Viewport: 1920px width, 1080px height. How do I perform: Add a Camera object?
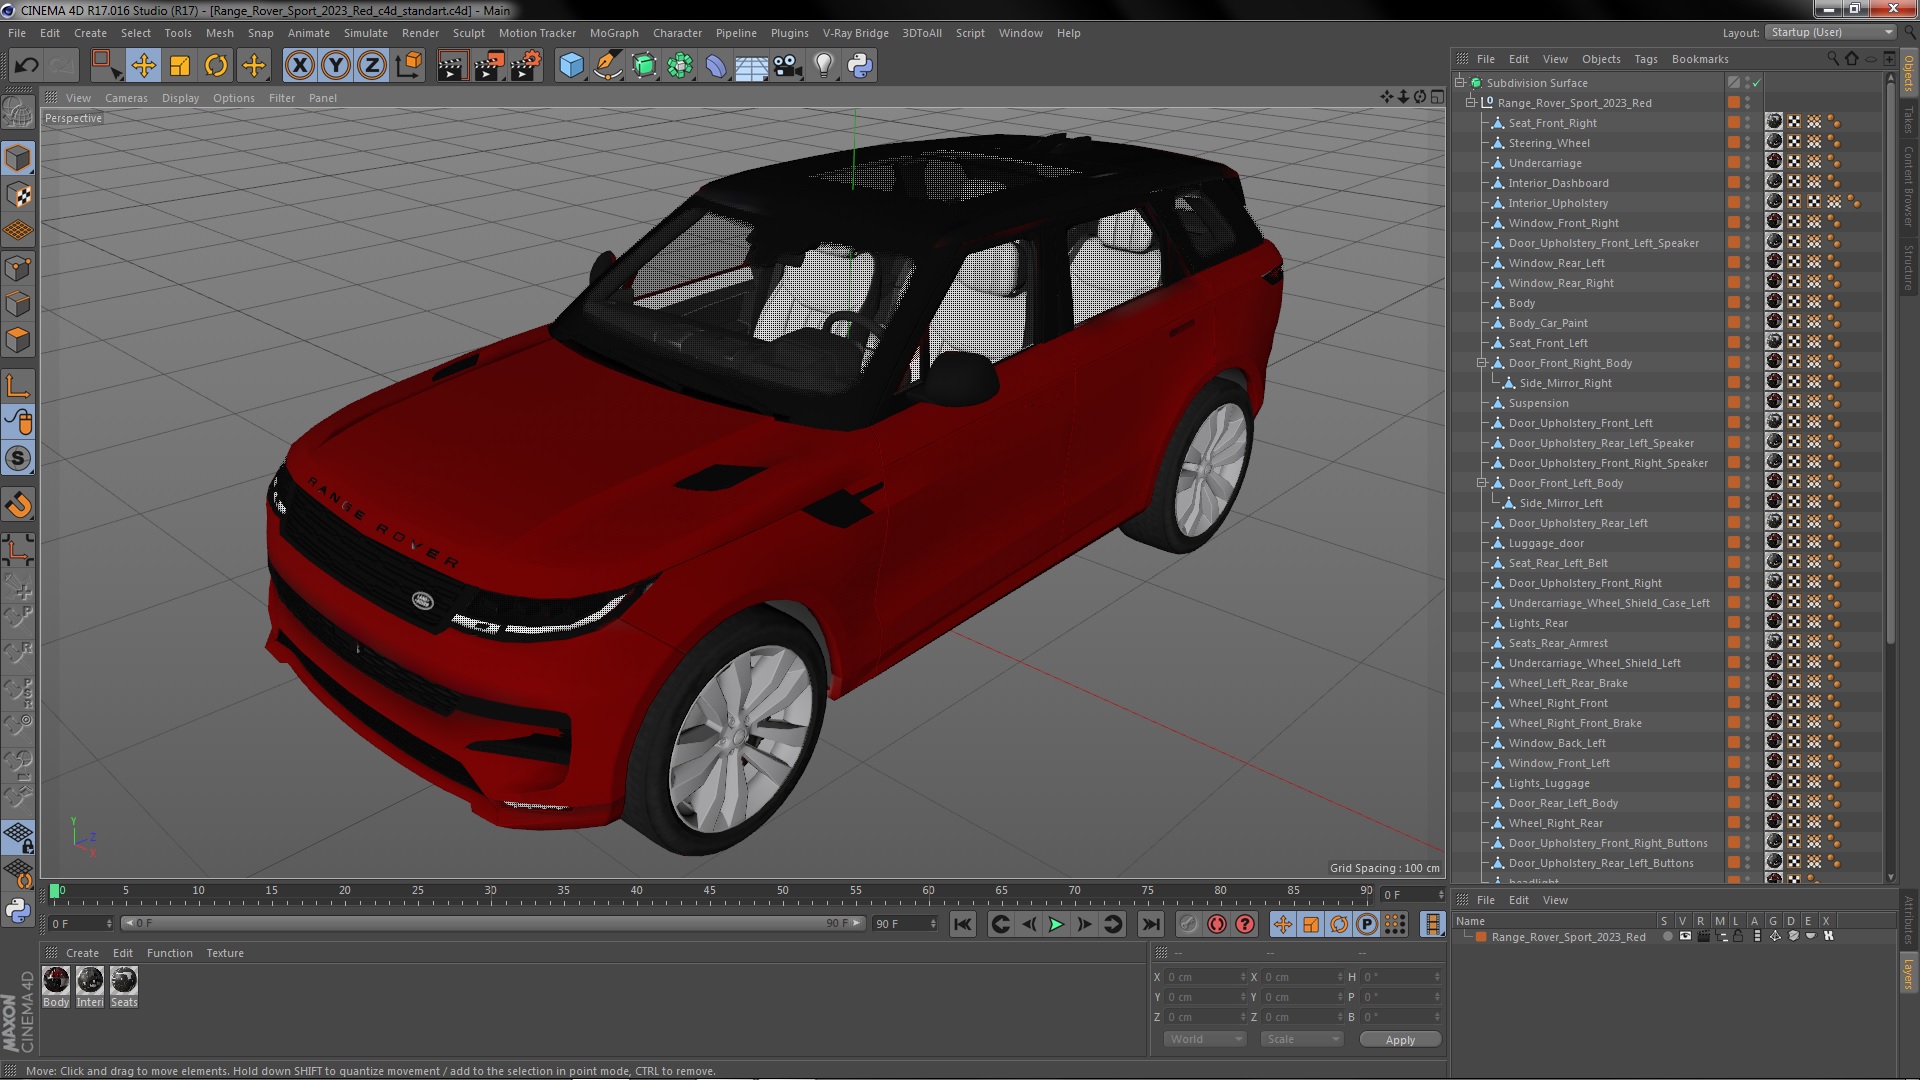click(x=787, y=66)
